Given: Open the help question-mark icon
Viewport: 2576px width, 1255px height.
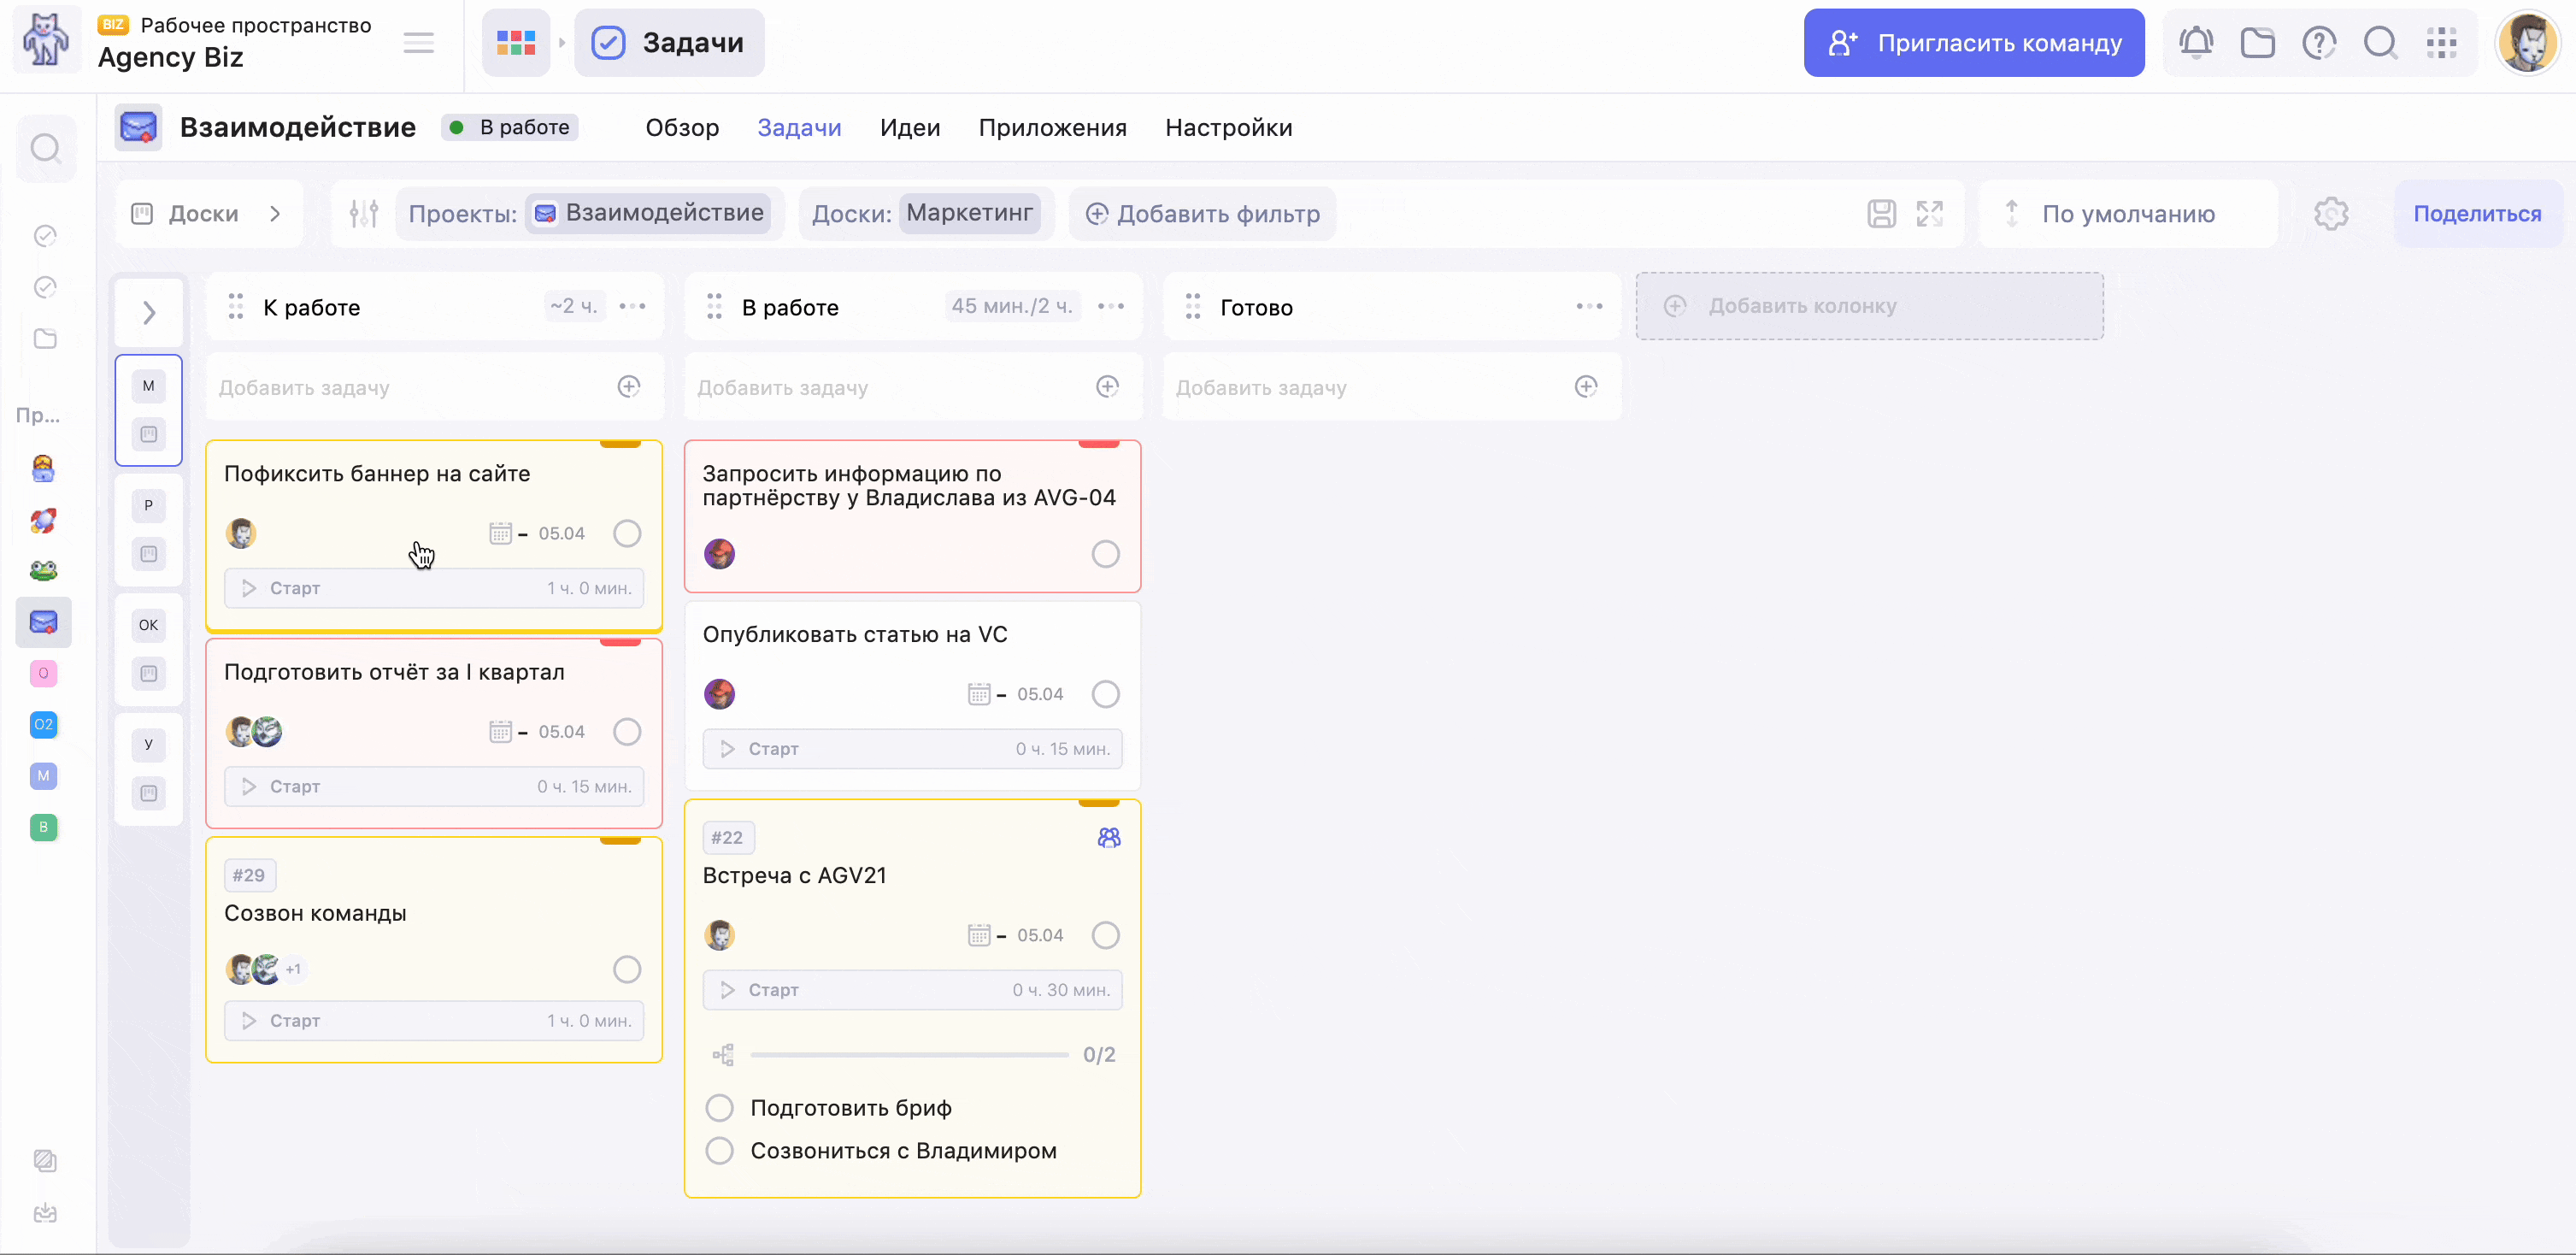Looking at the screenshot, I should coord(2319,43).
